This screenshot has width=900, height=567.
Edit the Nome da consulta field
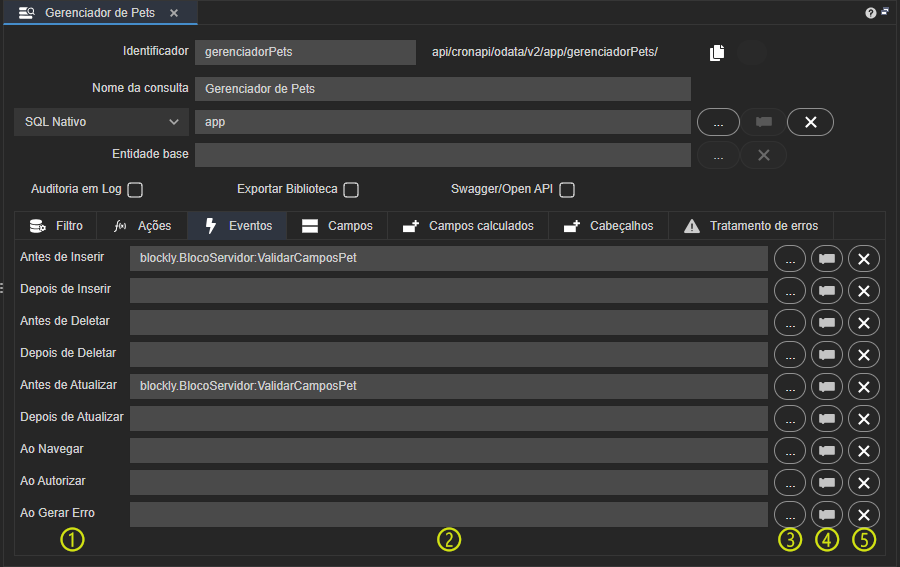(443, 89)
